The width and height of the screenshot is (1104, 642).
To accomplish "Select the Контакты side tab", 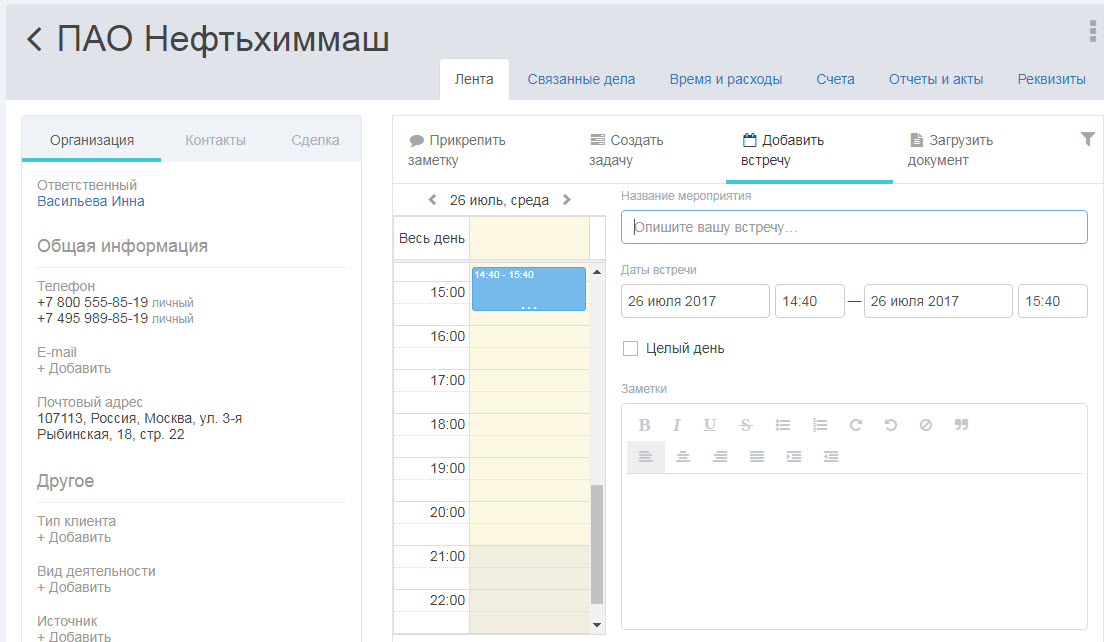I will tap(215, 140).
